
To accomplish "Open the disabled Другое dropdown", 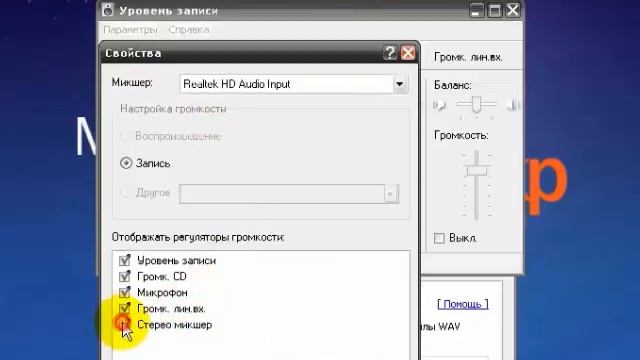I will tap(391, 194).
